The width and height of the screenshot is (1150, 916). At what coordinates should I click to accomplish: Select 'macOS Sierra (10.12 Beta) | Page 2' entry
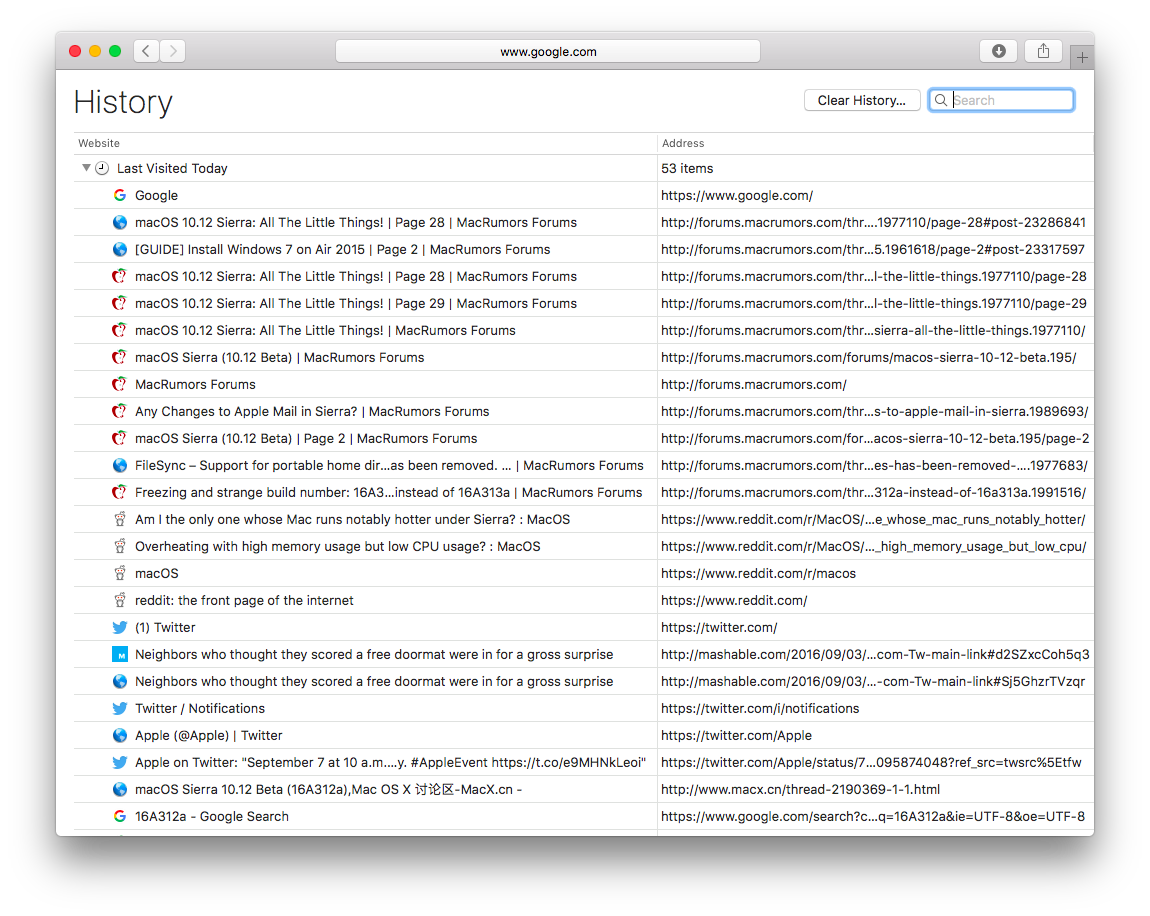[583, 439]
